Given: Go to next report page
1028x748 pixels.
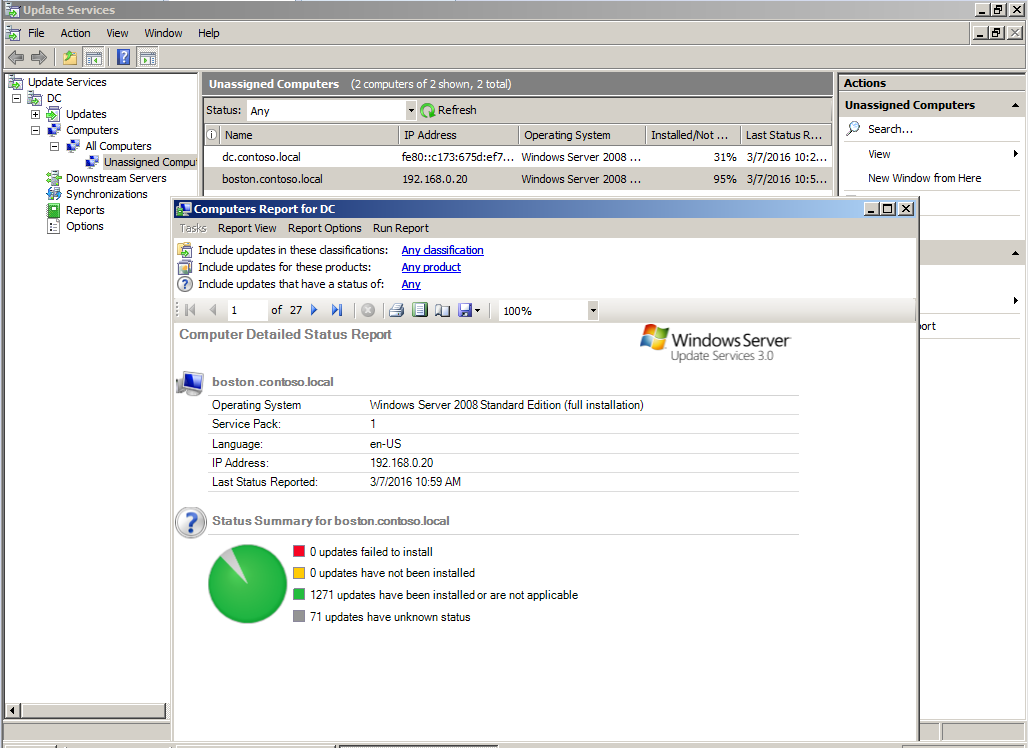Looking at the screenshot, I should 314,310.
